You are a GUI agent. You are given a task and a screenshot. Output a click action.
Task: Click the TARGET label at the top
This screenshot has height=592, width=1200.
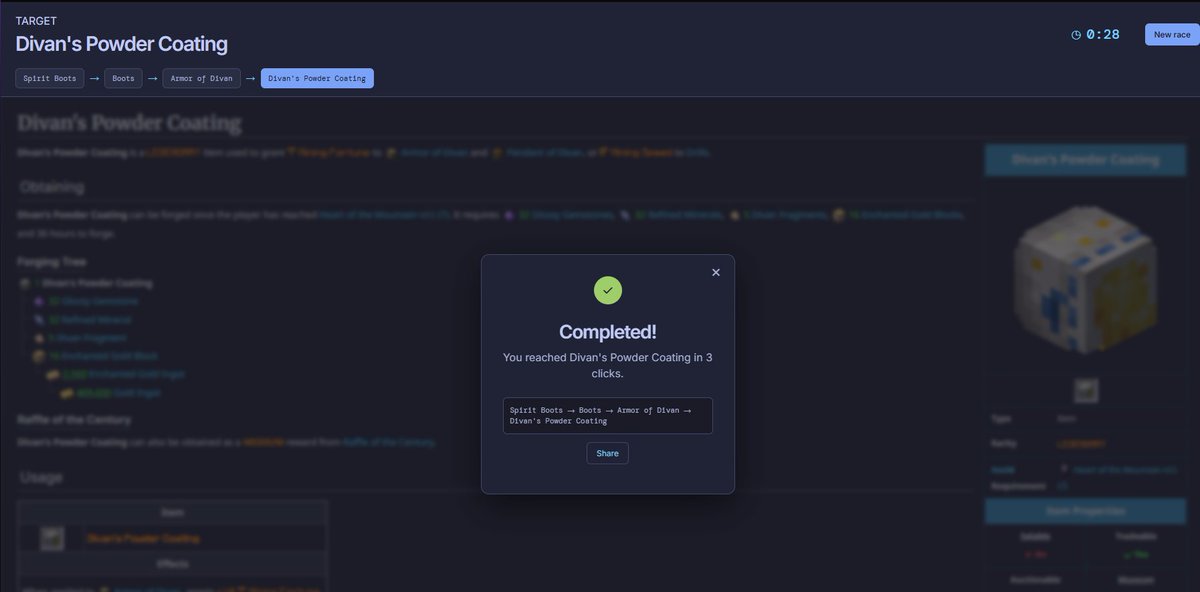pyautogui.click(x=36, y=20)
